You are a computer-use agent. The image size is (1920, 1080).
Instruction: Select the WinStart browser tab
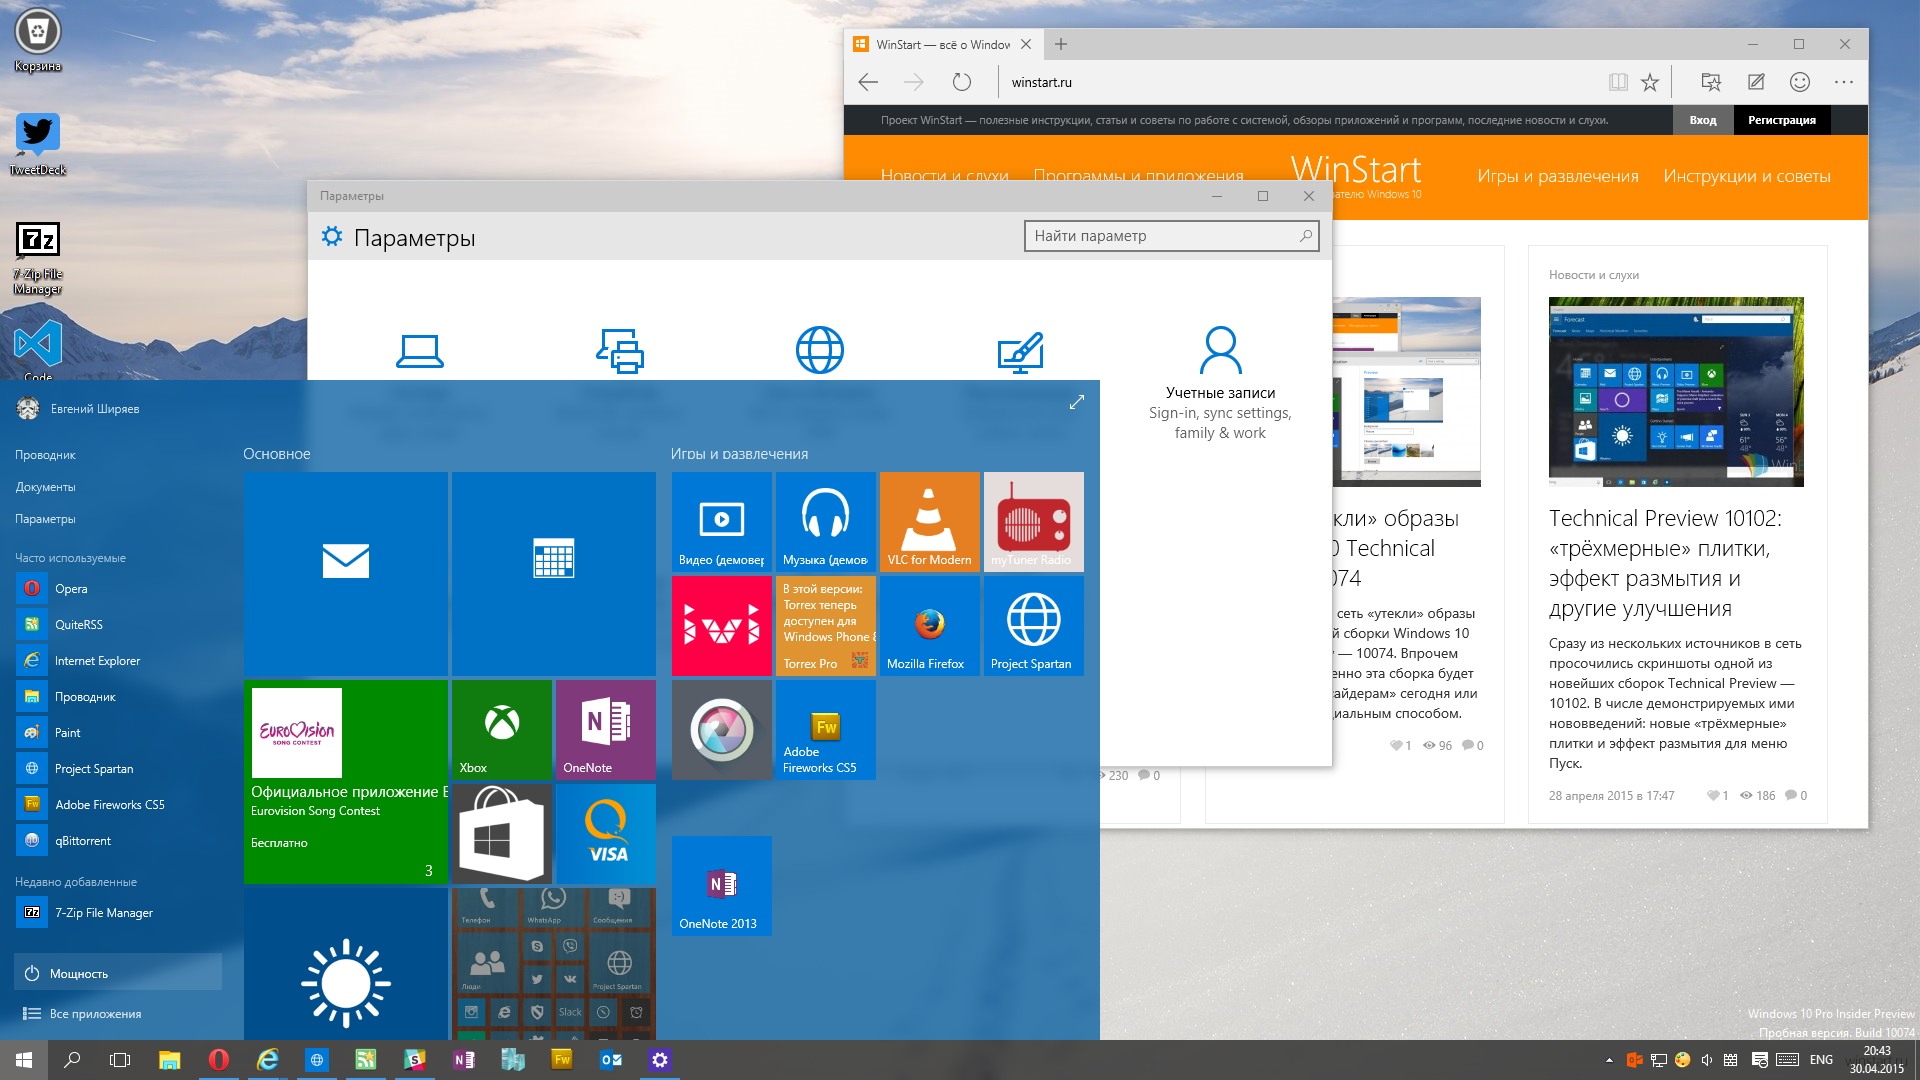pyautogui.click(x=942, y=44)
